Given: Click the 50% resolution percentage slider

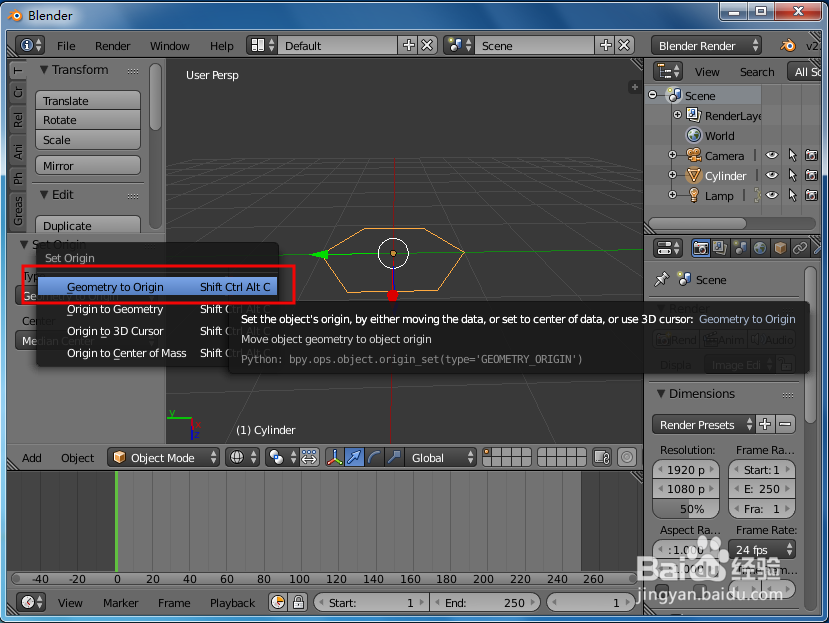Looking at the screenshot, I should pyautogui.click(x=686, y=509).
